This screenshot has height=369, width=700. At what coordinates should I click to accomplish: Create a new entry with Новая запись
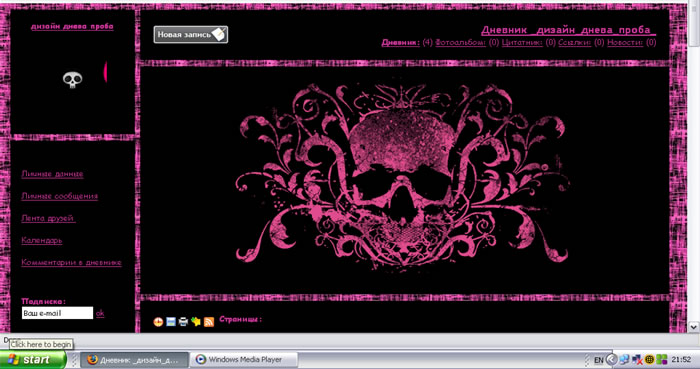tap(191, 34)
